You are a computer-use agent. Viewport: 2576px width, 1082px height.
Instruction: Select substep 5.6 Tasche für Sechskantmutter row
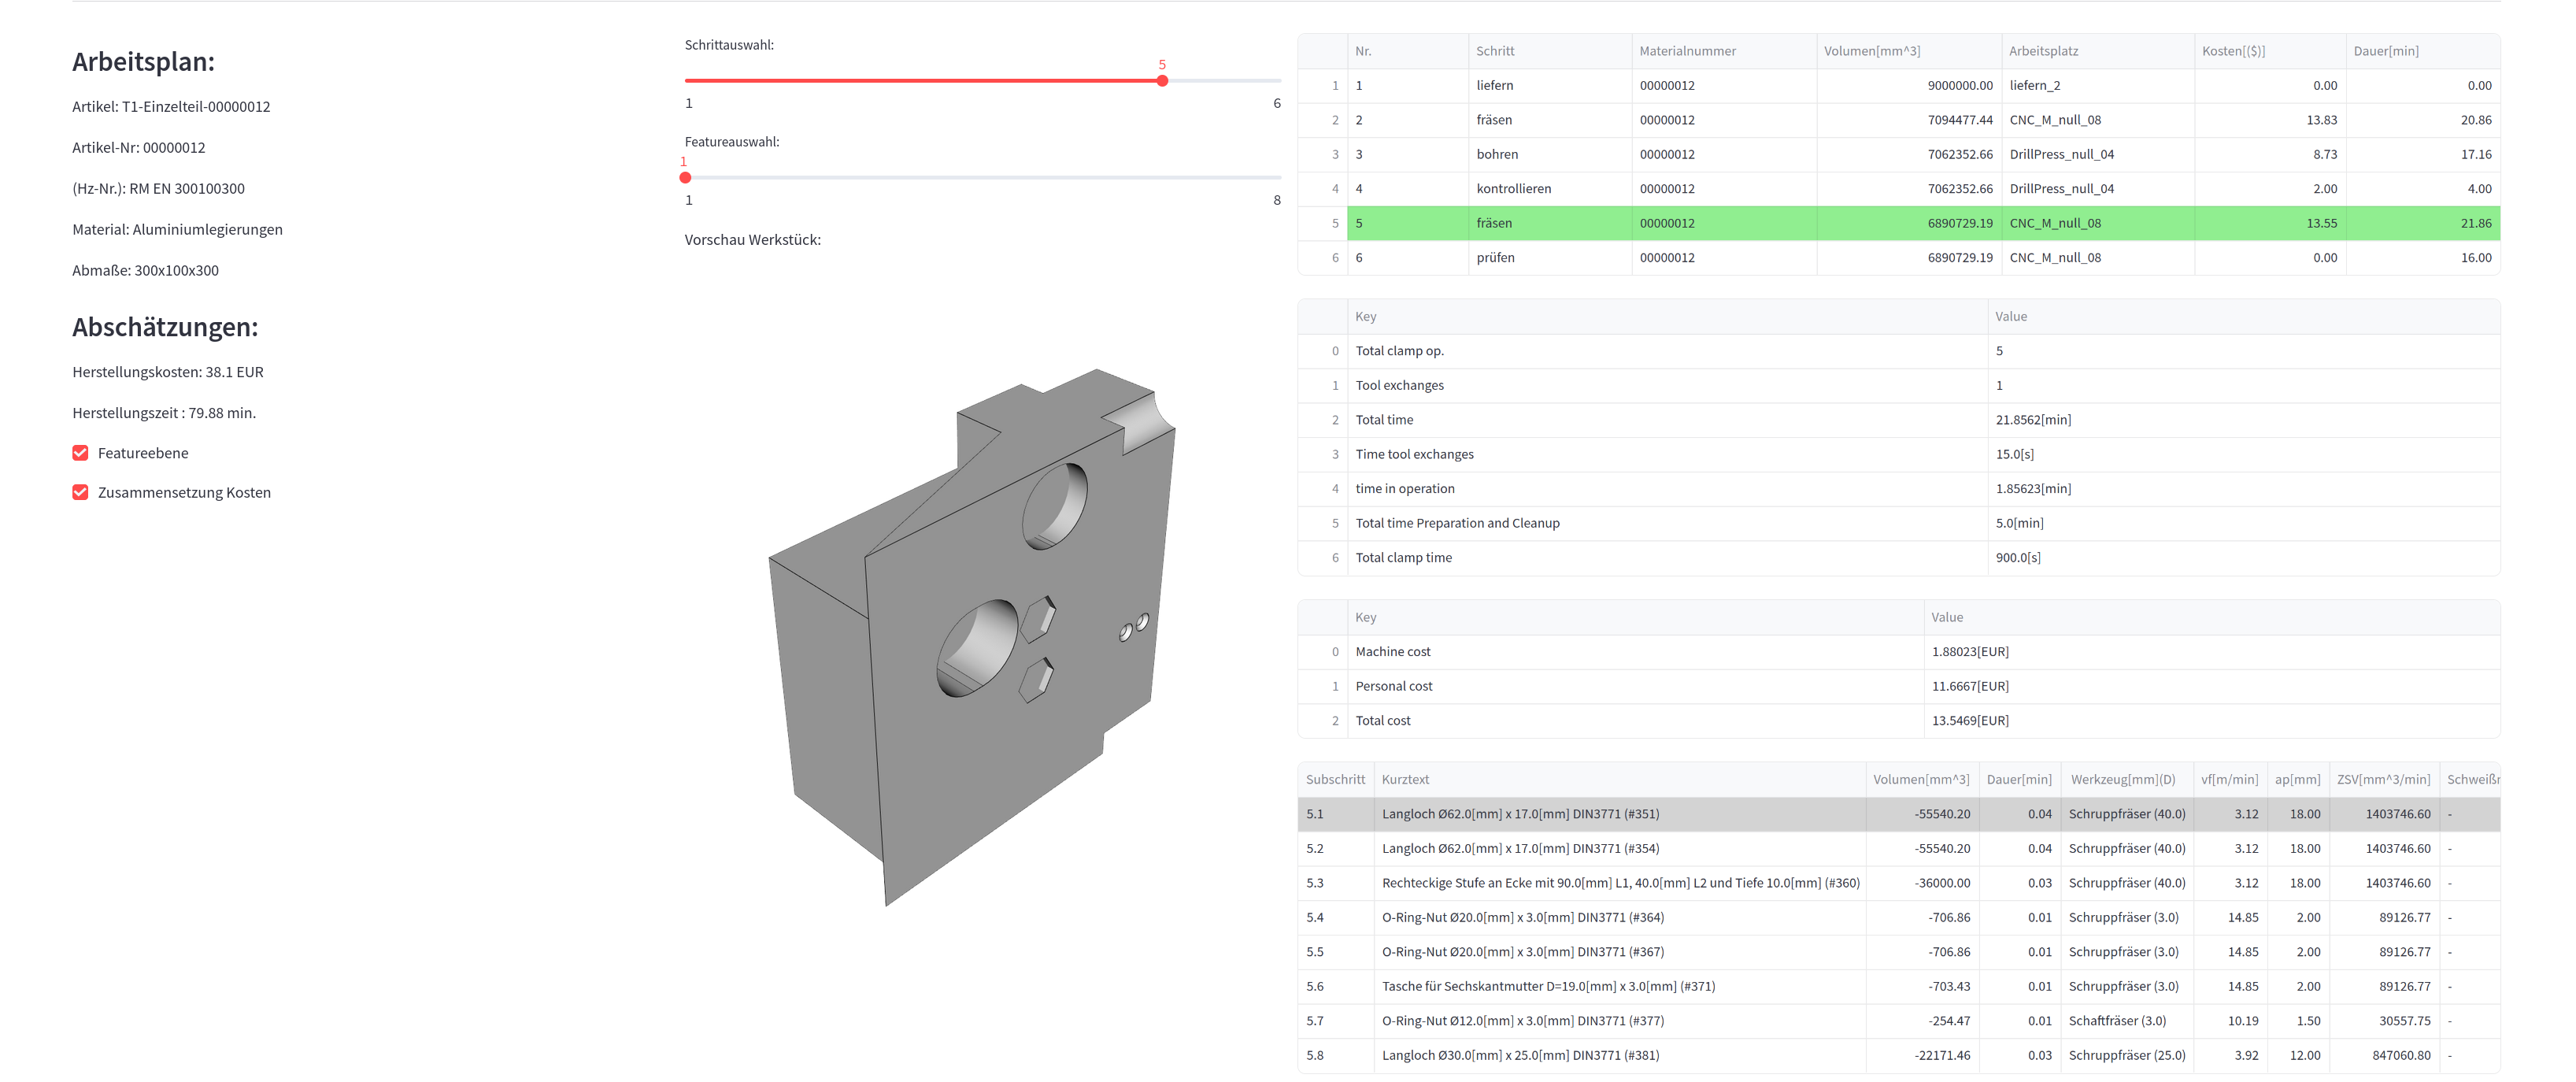1898,986
